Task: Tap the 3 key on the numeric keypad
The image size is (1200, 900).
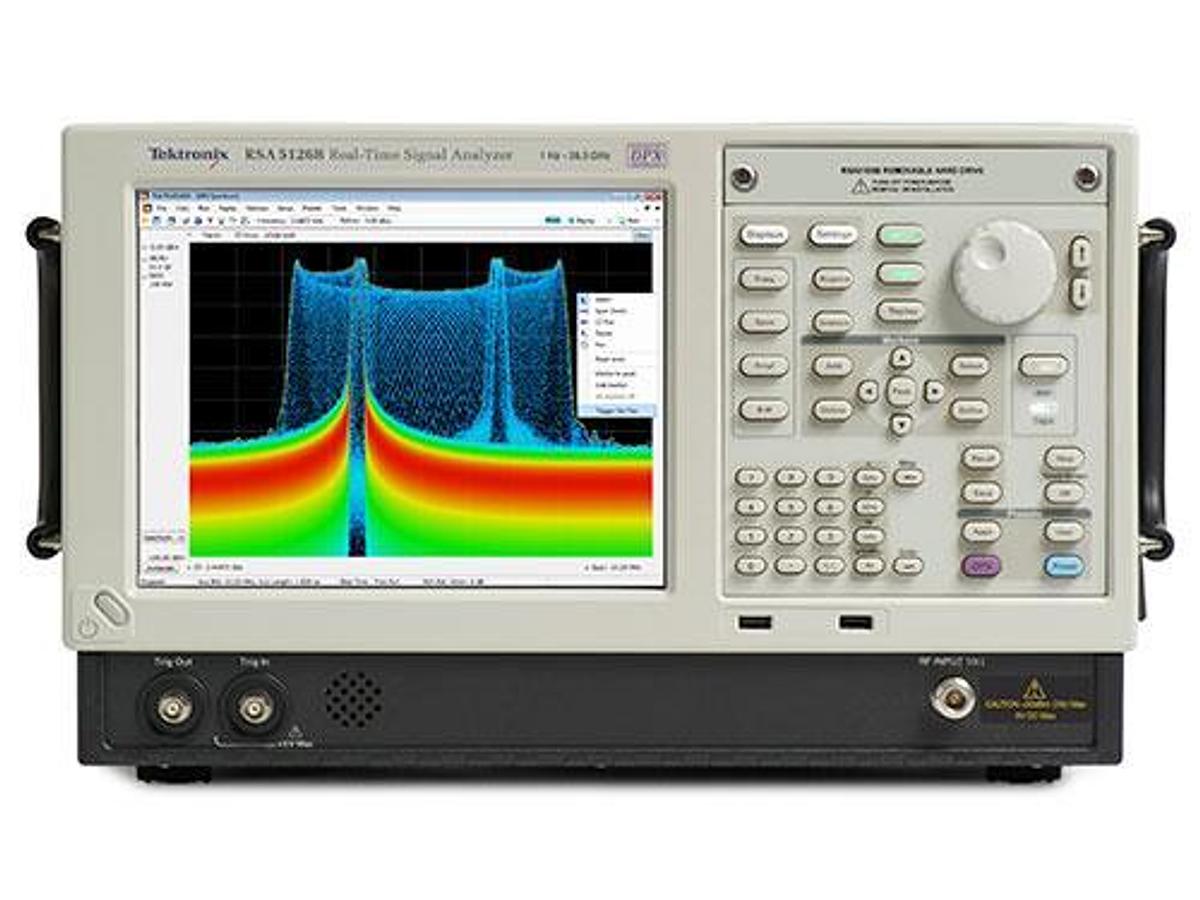Action: tap(829, 535)
